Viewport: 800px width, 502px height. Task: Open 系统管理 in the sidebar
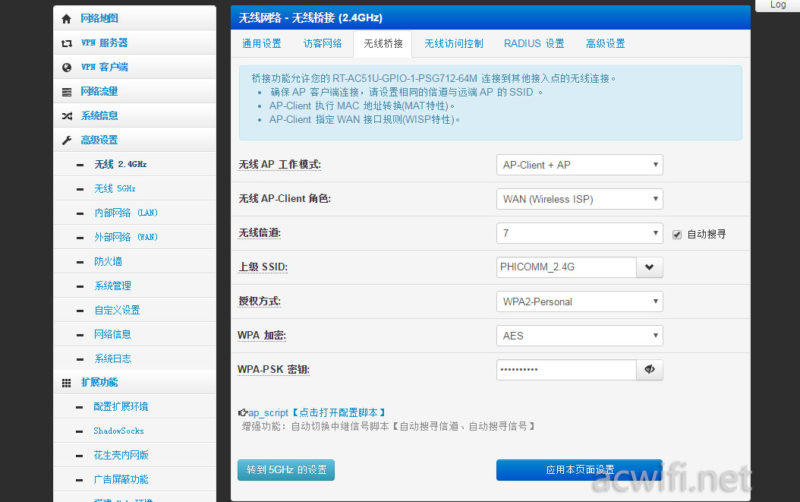[x=135, y=286]
